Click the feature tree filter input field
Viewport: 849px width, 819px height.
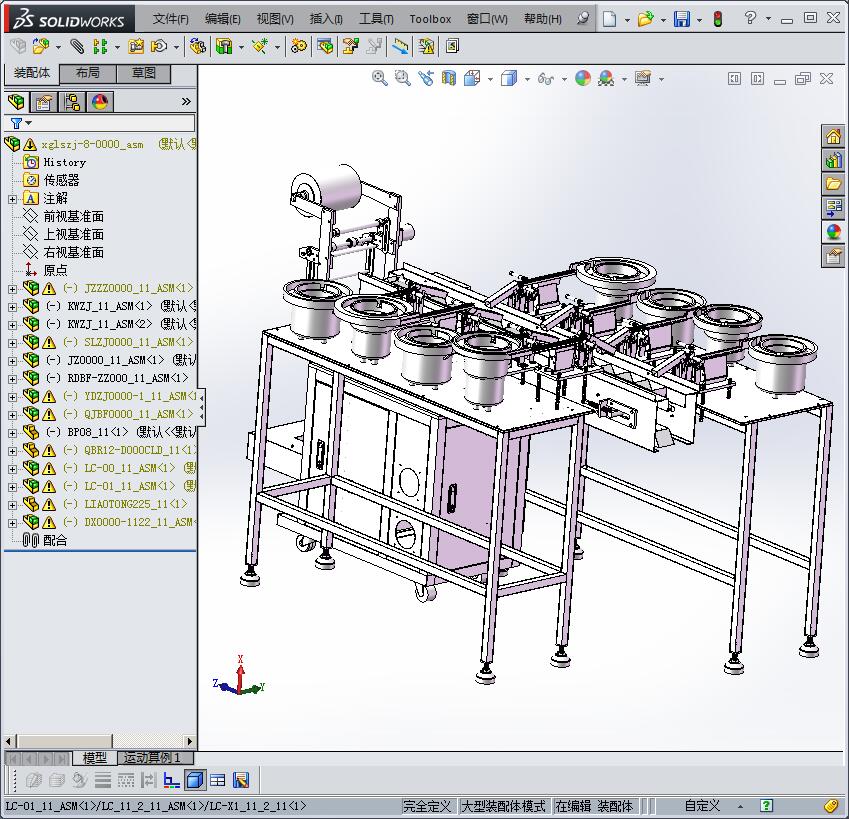pyautogui.click(x=112, y=123)
